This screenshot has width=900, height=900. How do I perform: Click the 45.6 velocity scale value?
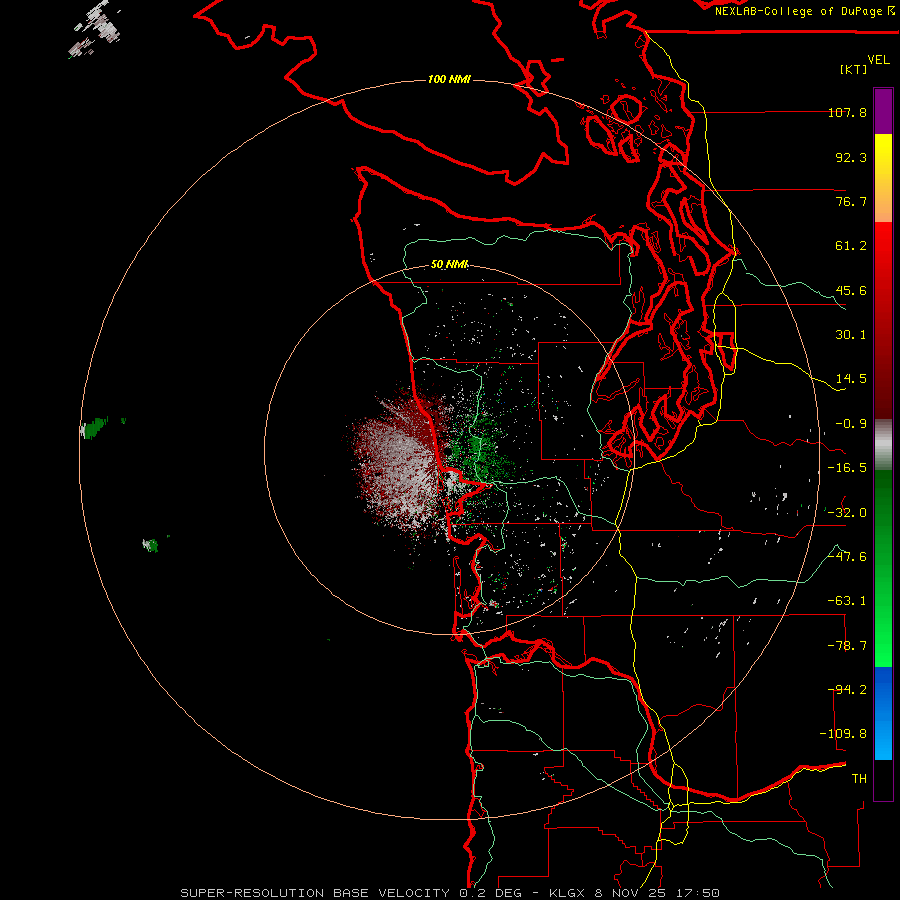click(x=851, y=290)
